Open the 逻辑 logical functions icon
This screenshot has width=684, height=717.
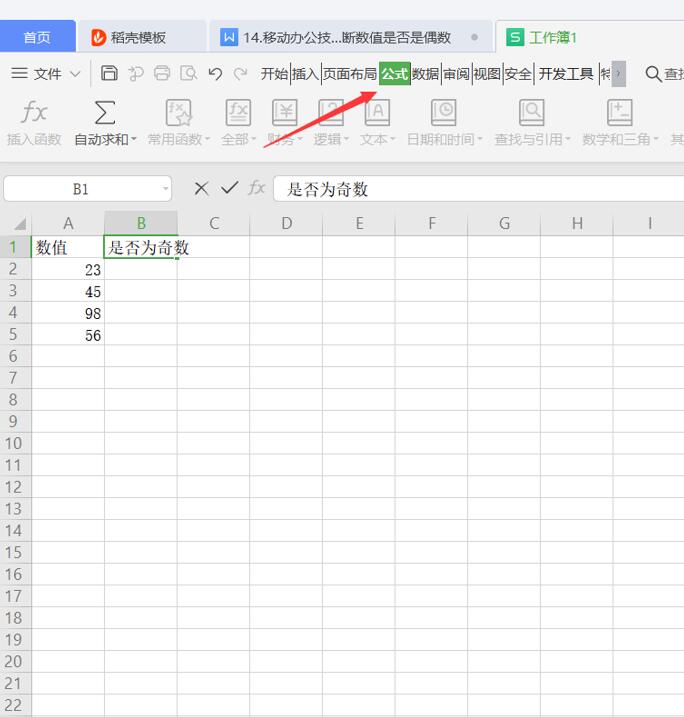(331, 112)
